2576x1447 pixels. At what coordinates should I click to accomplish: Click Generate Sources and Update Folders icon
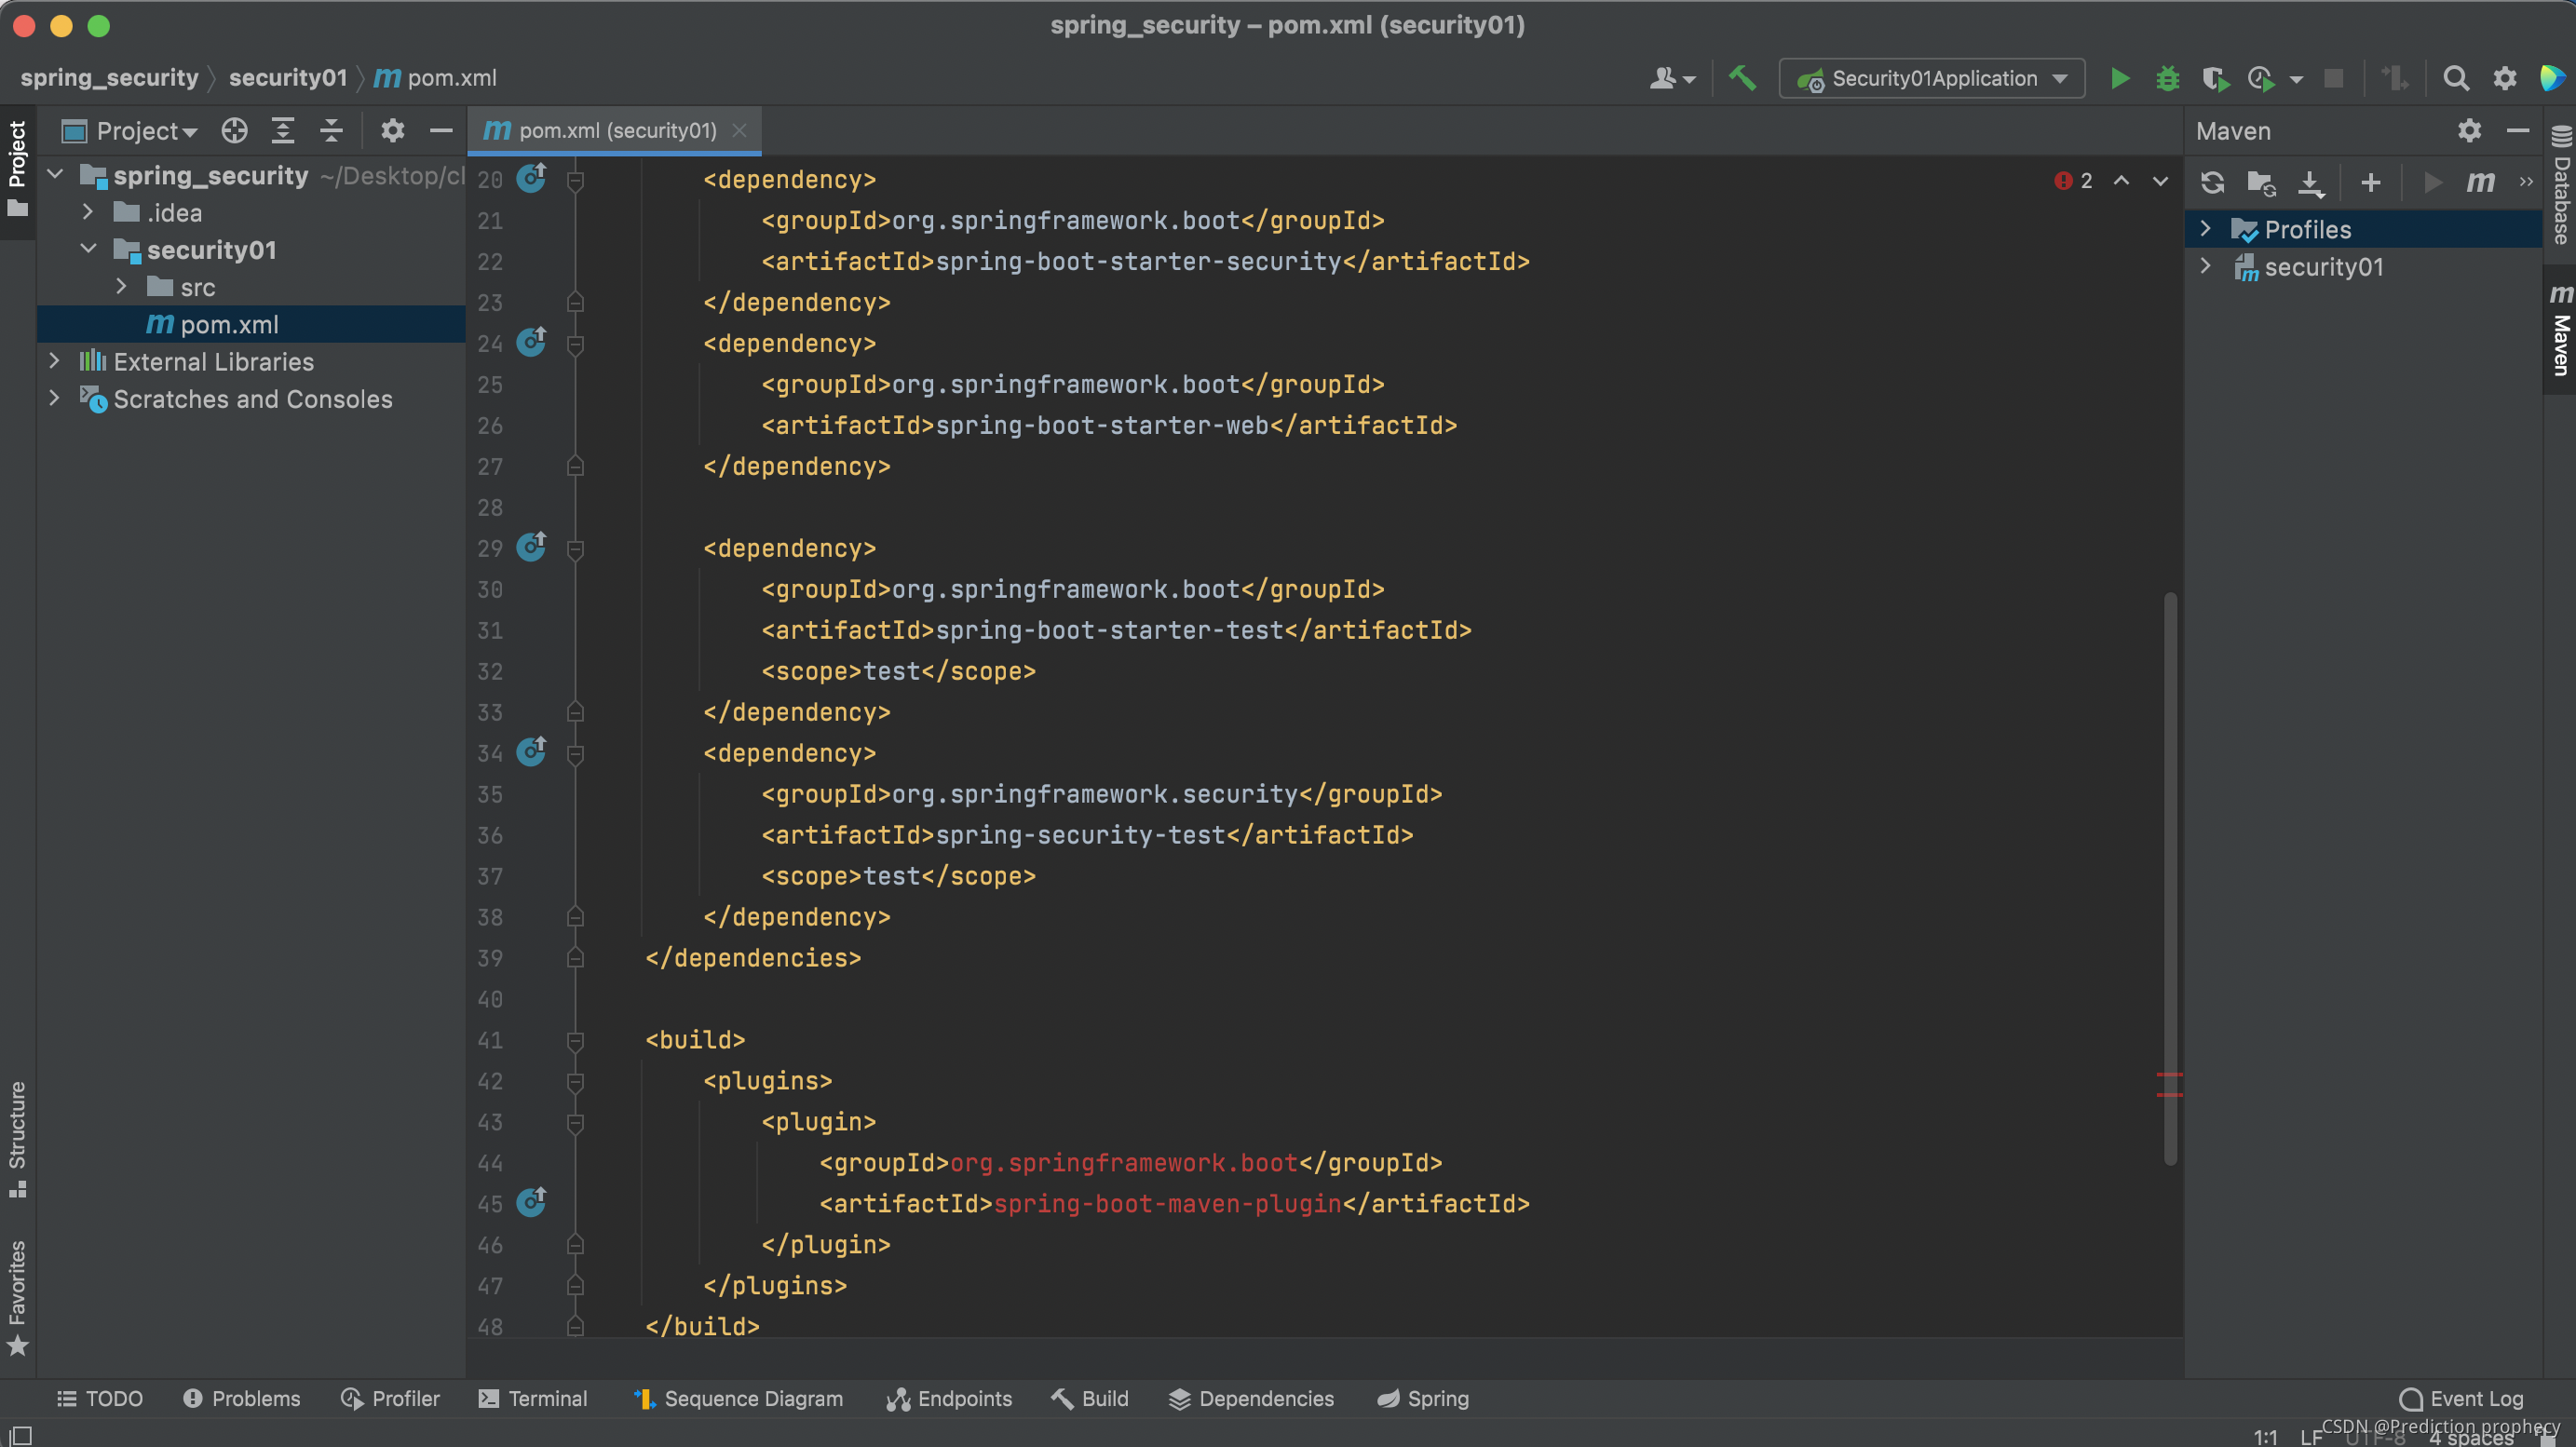pyautogui.click(x=2261, y=182)
